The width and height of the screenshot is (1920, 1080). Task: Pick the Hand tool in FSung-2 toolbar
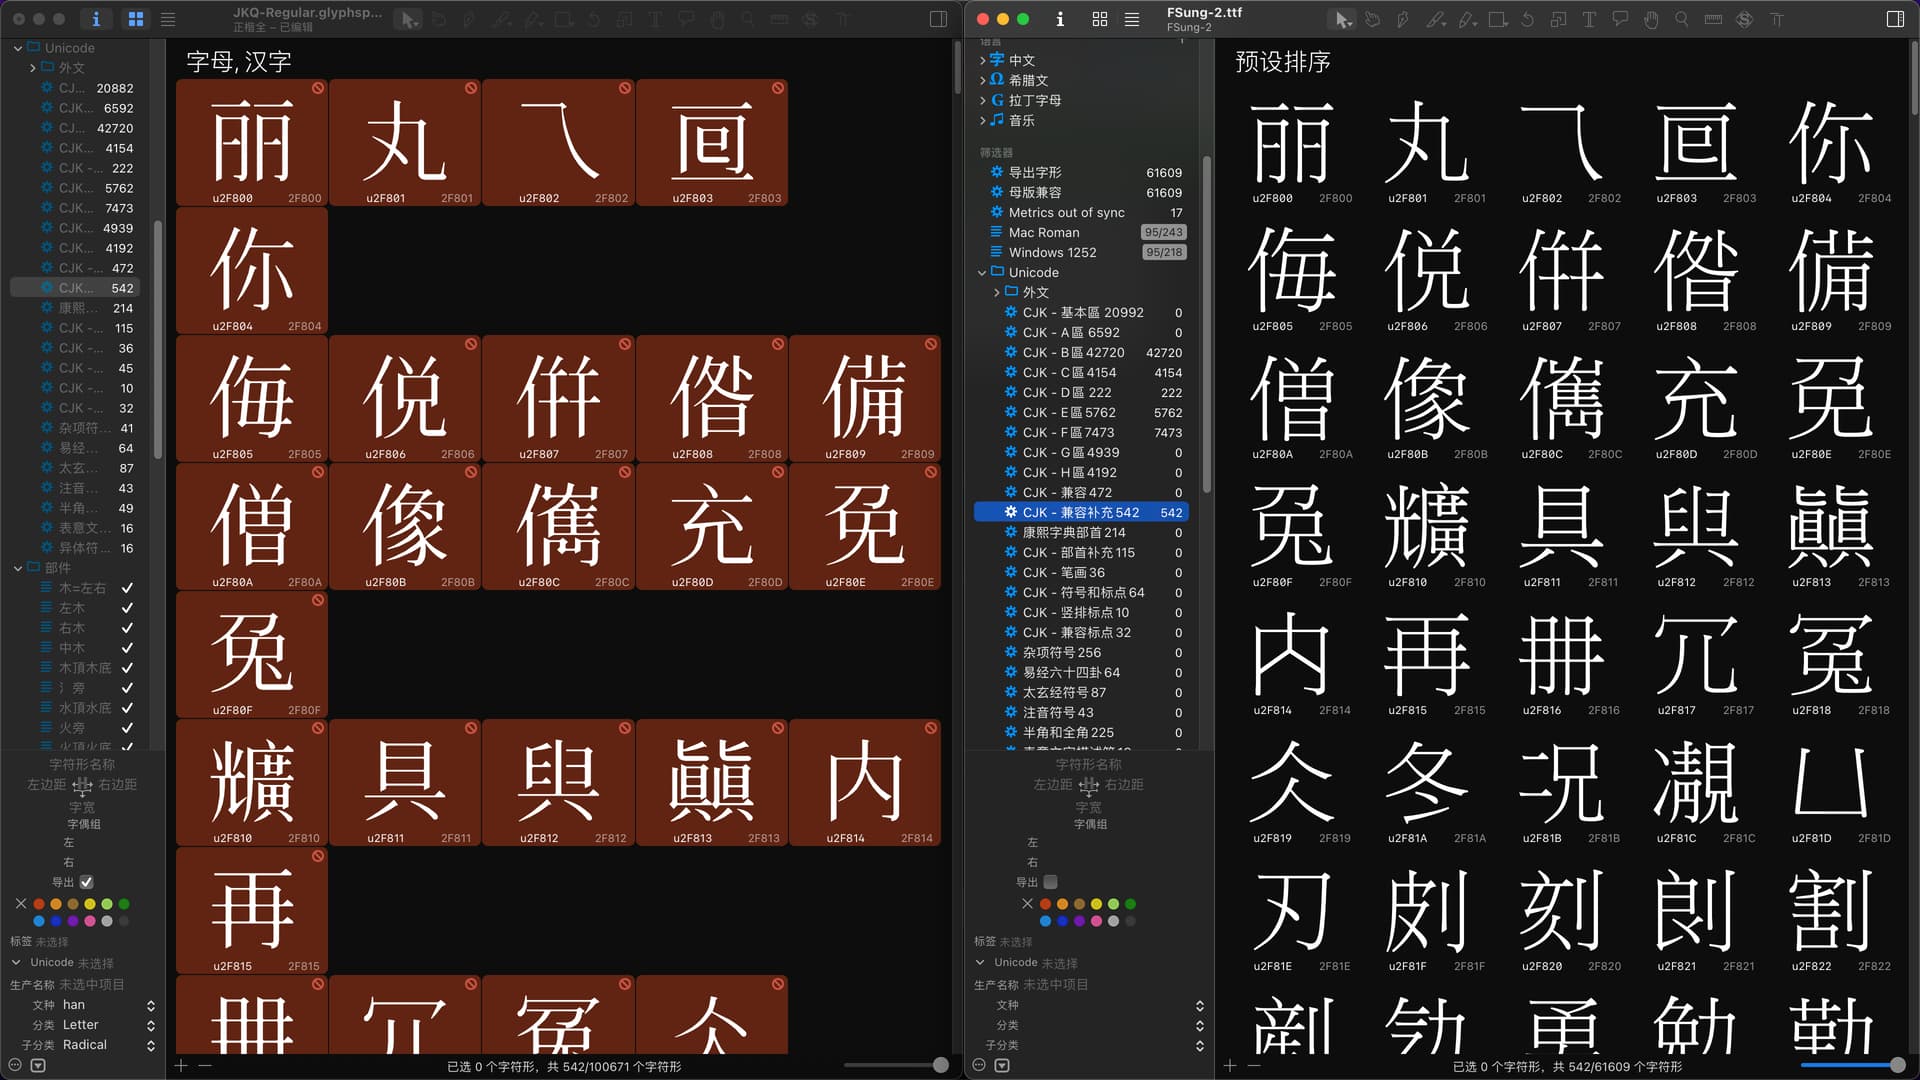pos(1651,19)
